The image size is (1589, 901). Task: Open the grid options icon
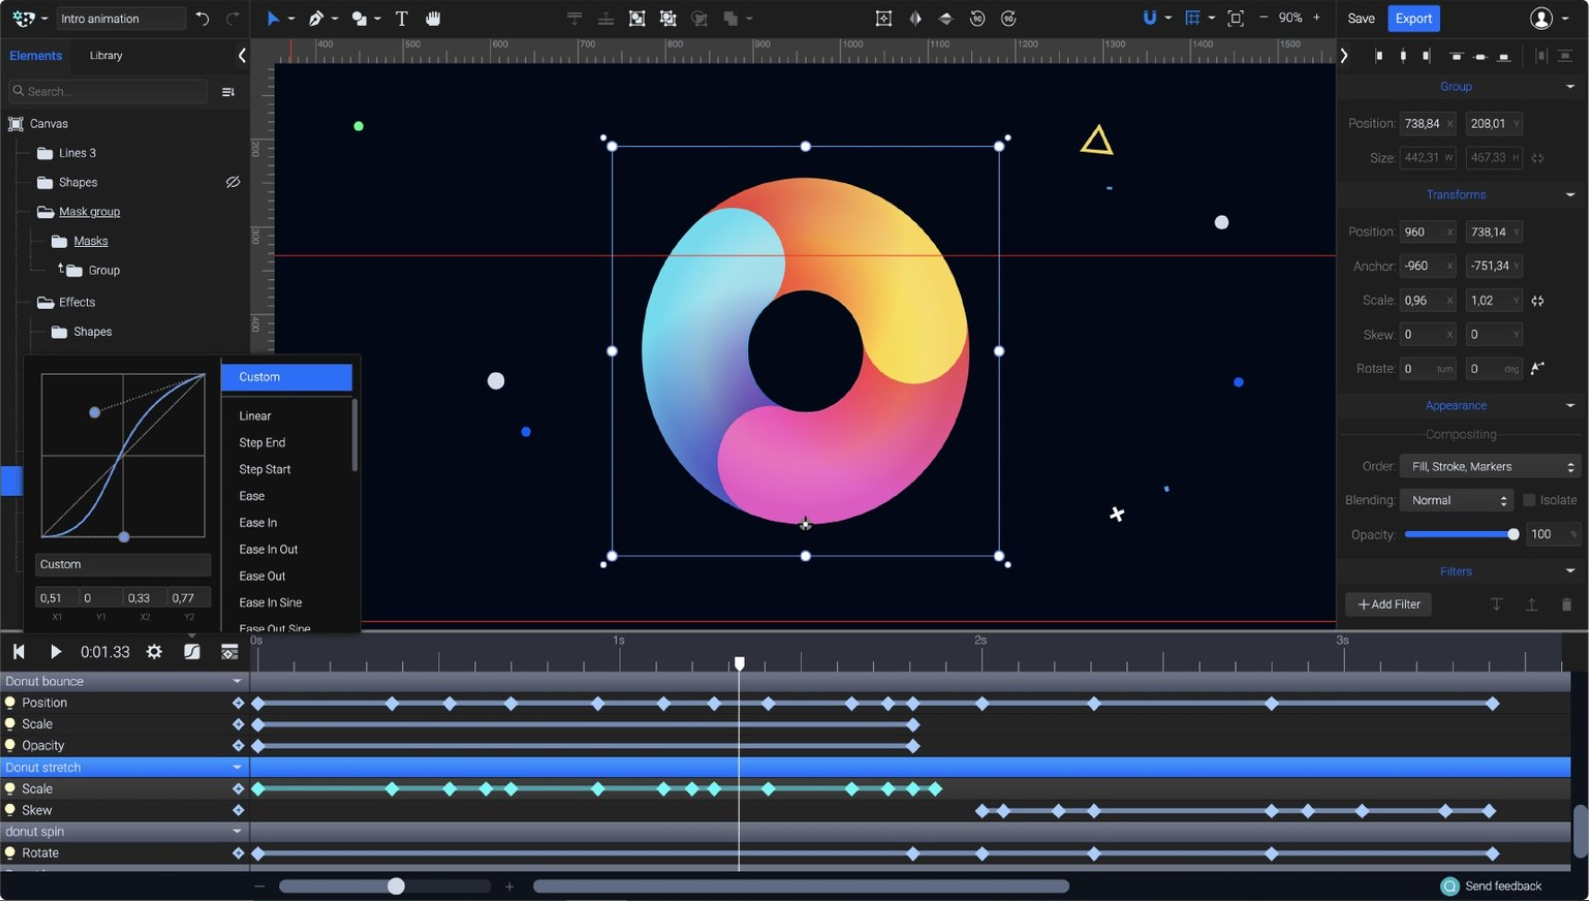pyautogui.click(x=1193, y=18)
